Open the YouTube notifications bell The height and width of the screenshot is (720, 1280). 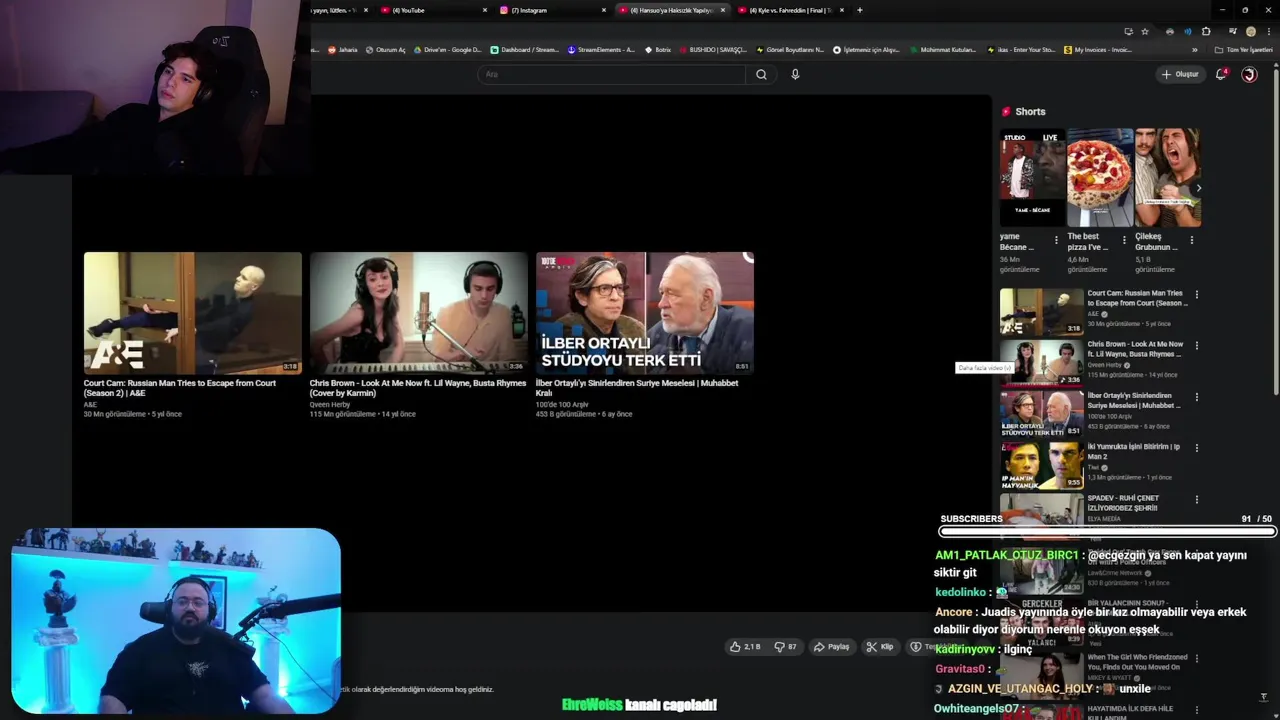click(1220, 74)
